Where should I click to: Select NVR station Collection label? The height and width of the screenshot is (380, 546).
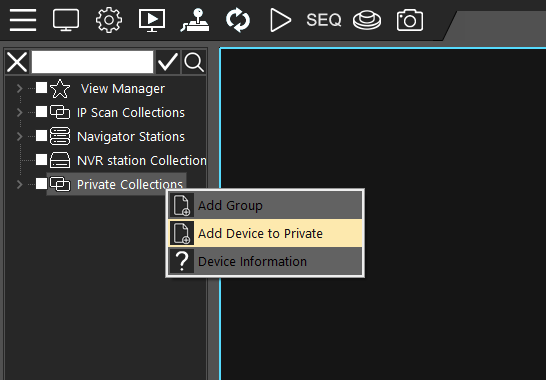coord(141,161)
